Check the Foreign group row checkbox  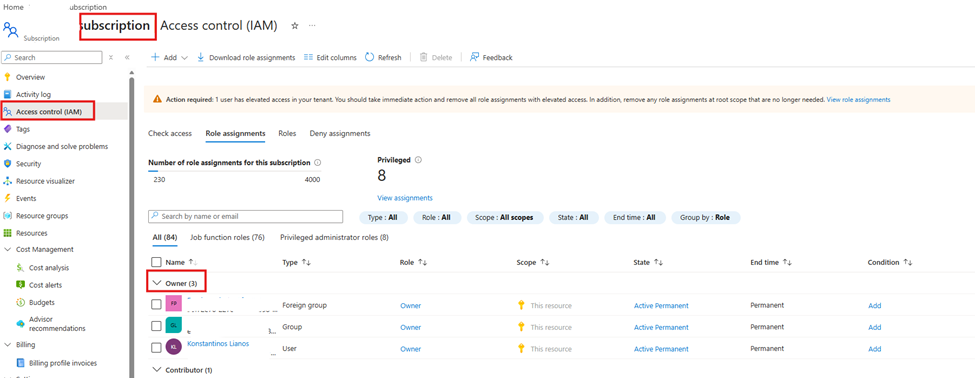pos(156,305)
